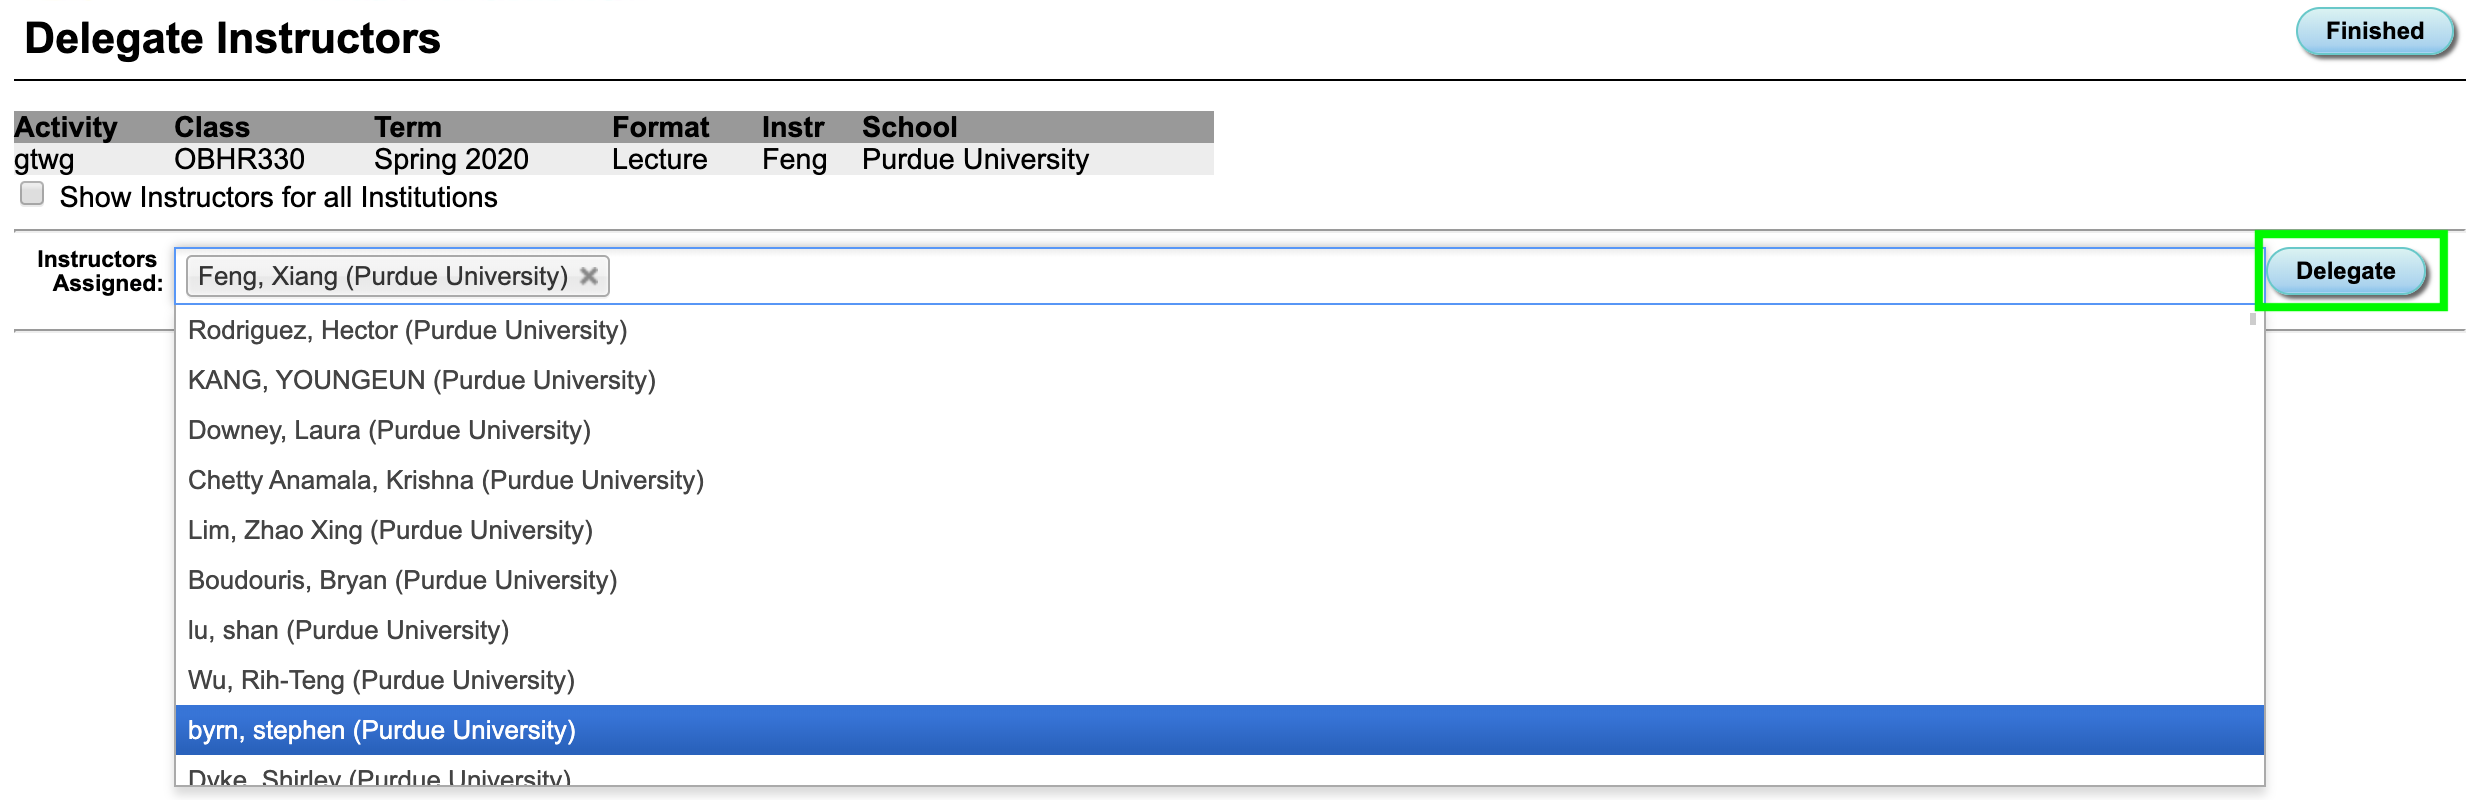Click inside the Instructors Assigned input field
The image size is (2477, 800).
(1400, 276)
